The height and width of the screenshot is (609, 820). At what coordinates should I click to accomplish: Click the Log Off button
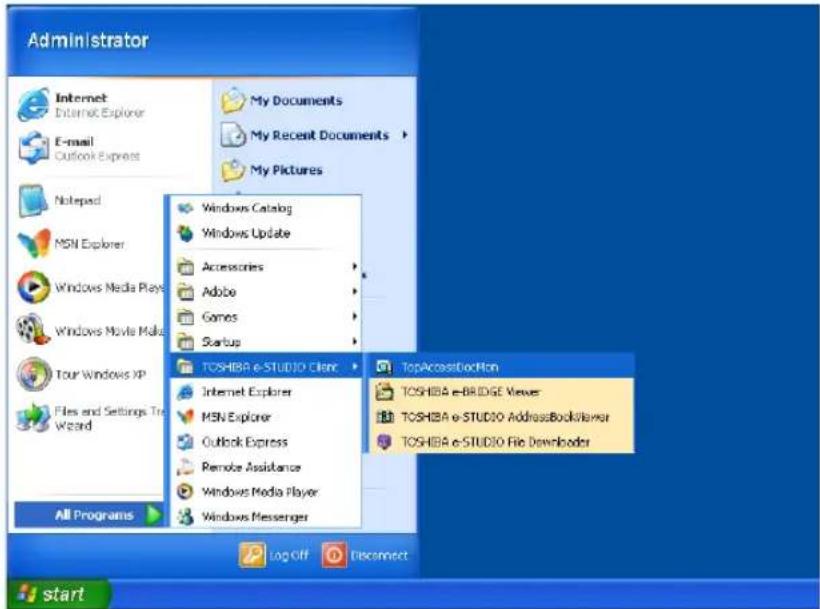(274, 555)
